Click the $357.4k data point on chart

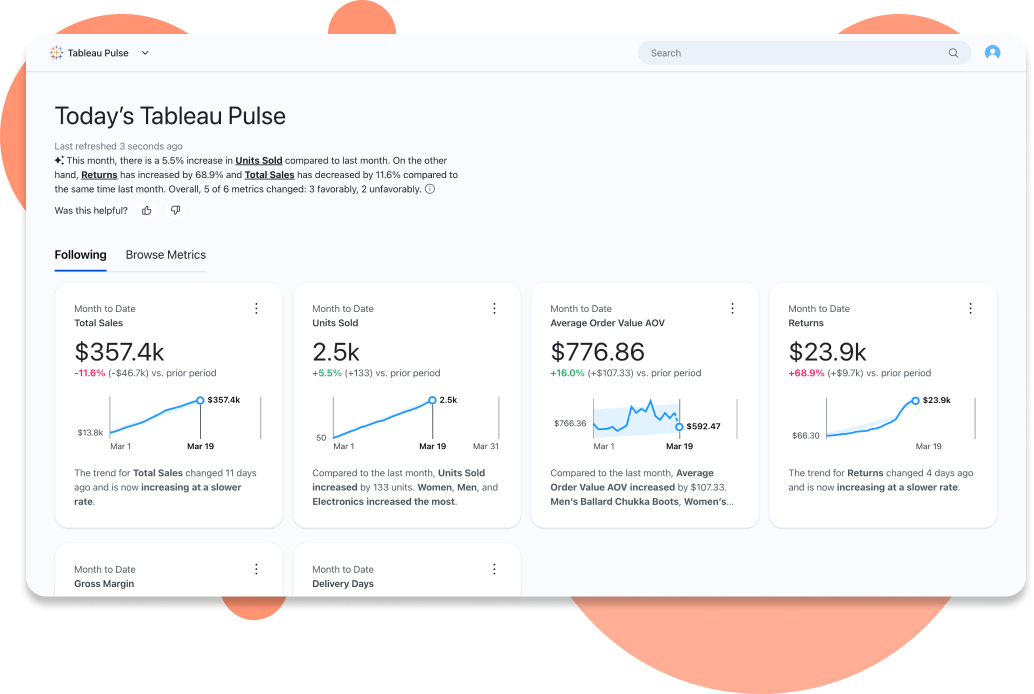point(200,400)
